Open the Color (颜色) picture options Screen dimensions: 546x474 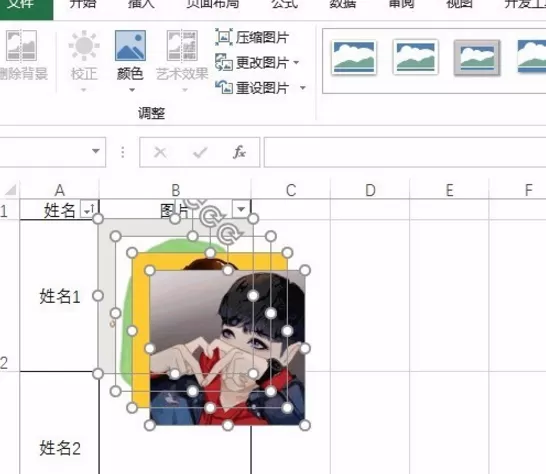point(130,56)
